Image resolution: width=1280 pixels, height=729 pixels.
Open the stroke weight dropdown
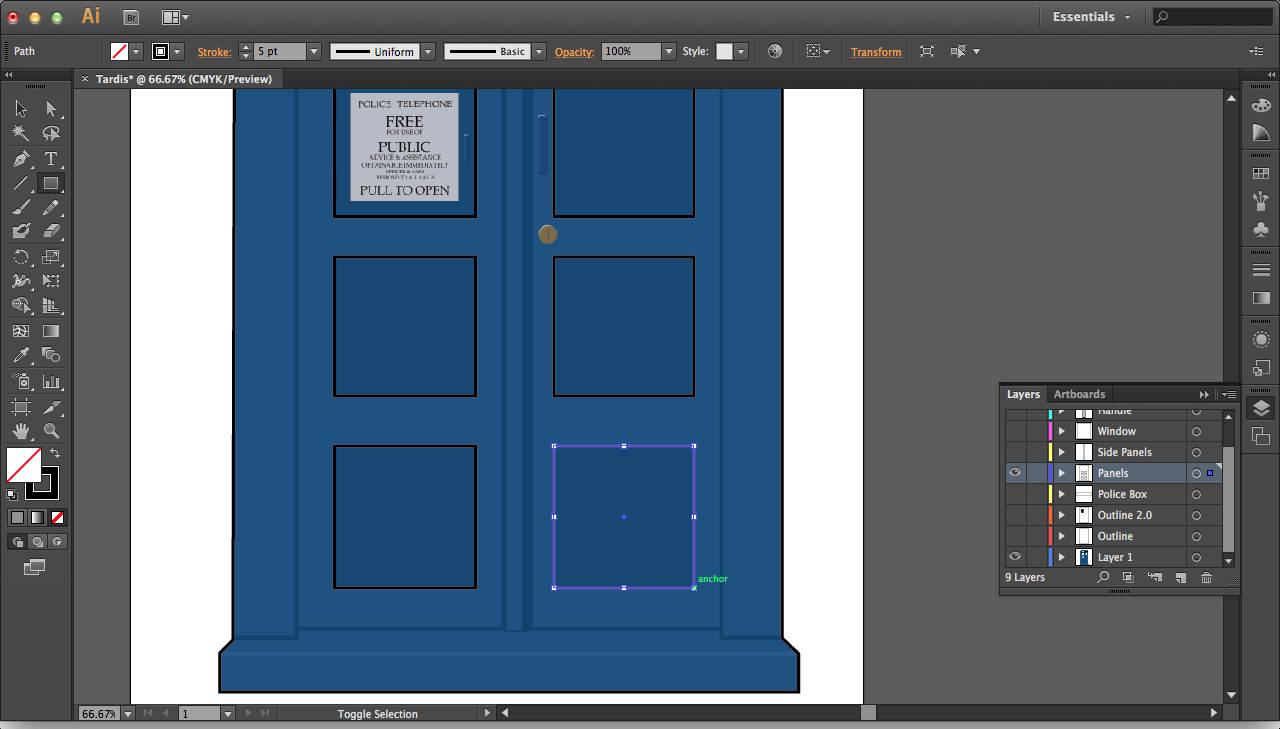pyautogui.click(x=313, y=51)
